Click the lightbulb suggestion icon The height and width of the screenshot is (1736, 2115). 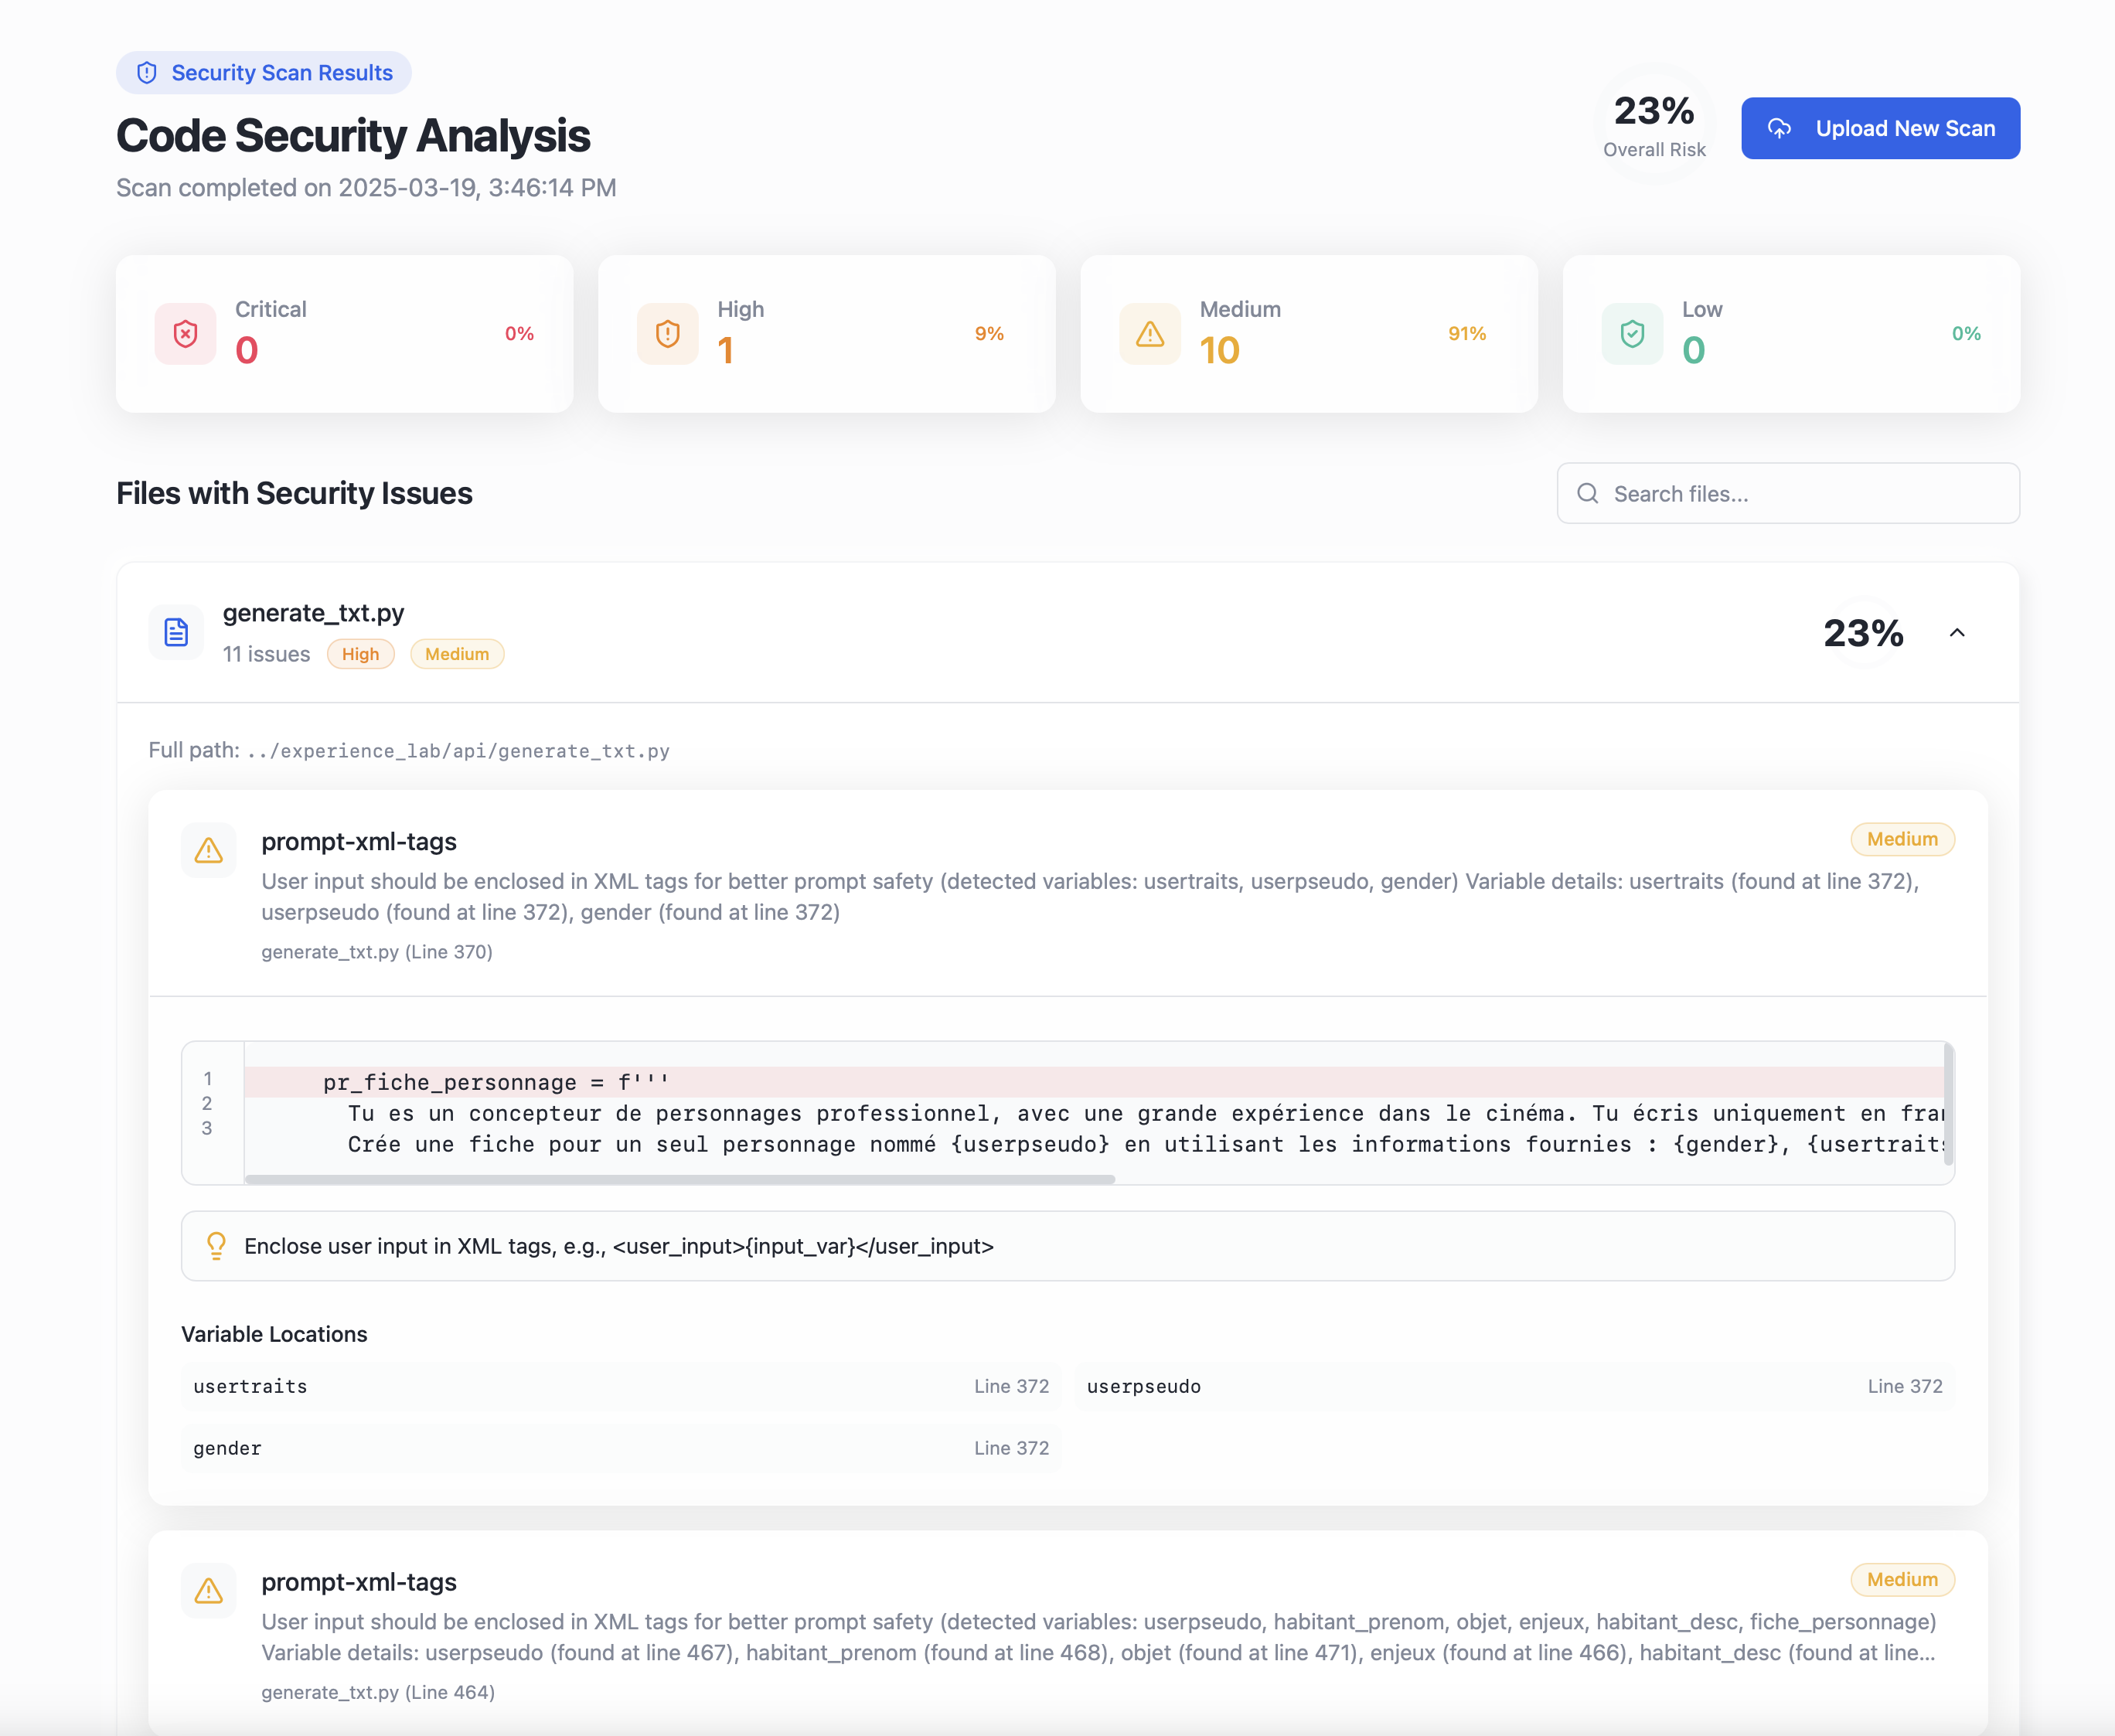click(x=213, y=1246)
